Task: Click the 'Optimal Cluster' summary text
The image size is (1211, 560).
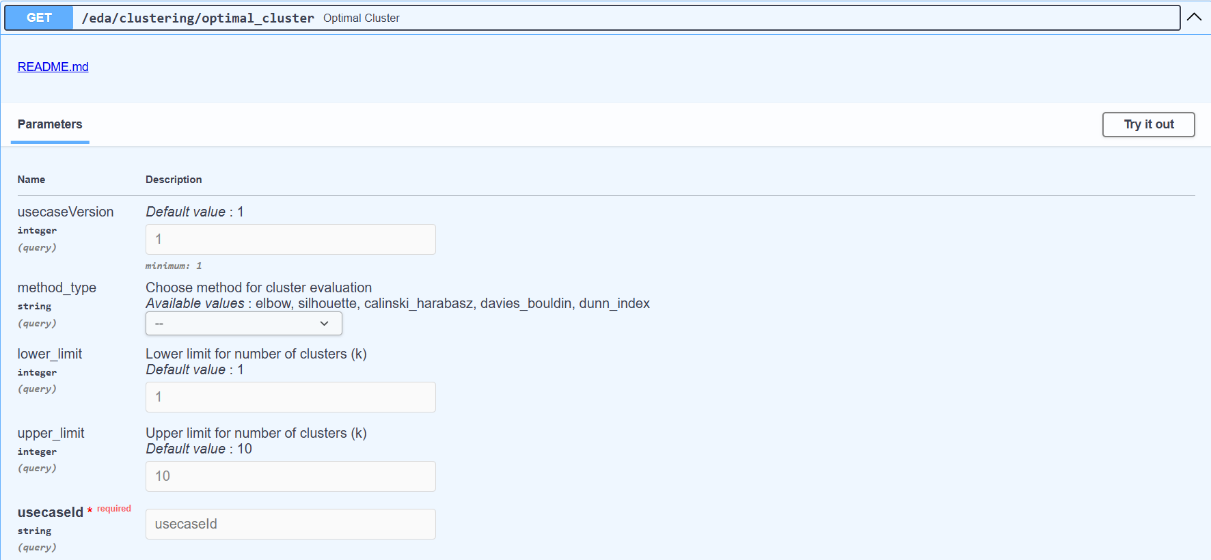Action: coord(363,18)
